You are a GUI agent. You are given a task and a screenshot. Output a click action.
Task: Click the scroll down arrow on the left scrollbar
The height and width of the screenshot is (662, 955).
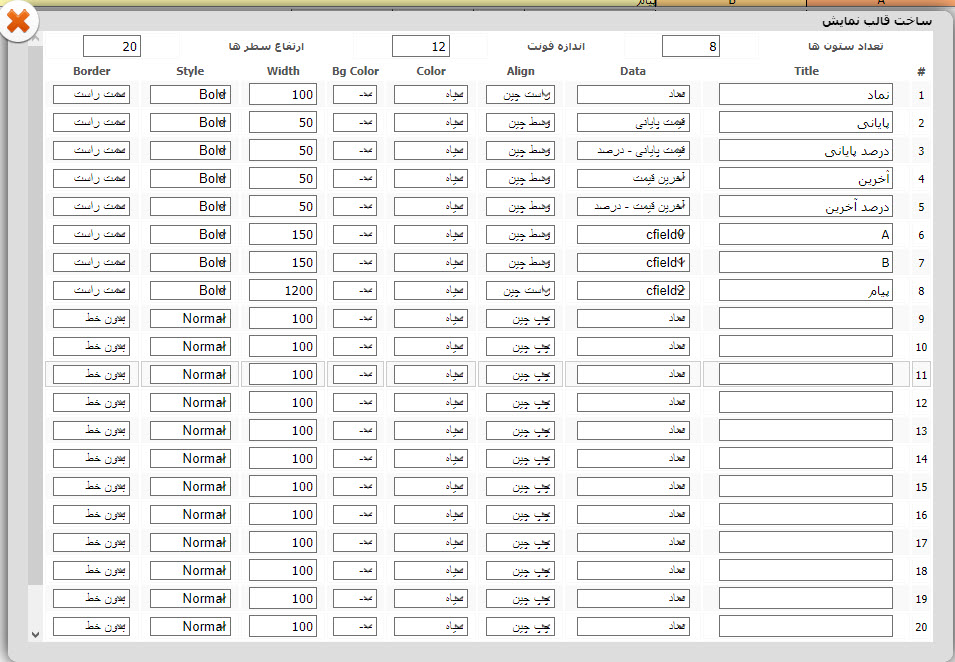36,634
